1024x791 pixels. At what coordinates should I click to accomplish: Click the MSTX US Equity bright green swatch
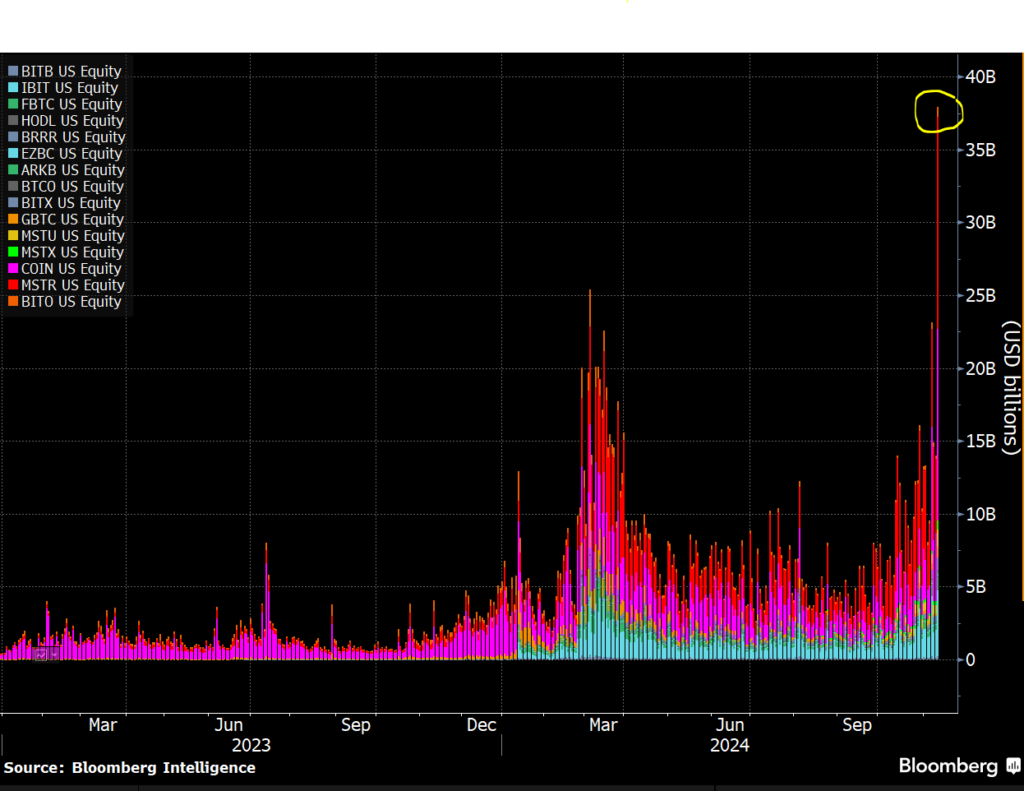click(13, 252)
